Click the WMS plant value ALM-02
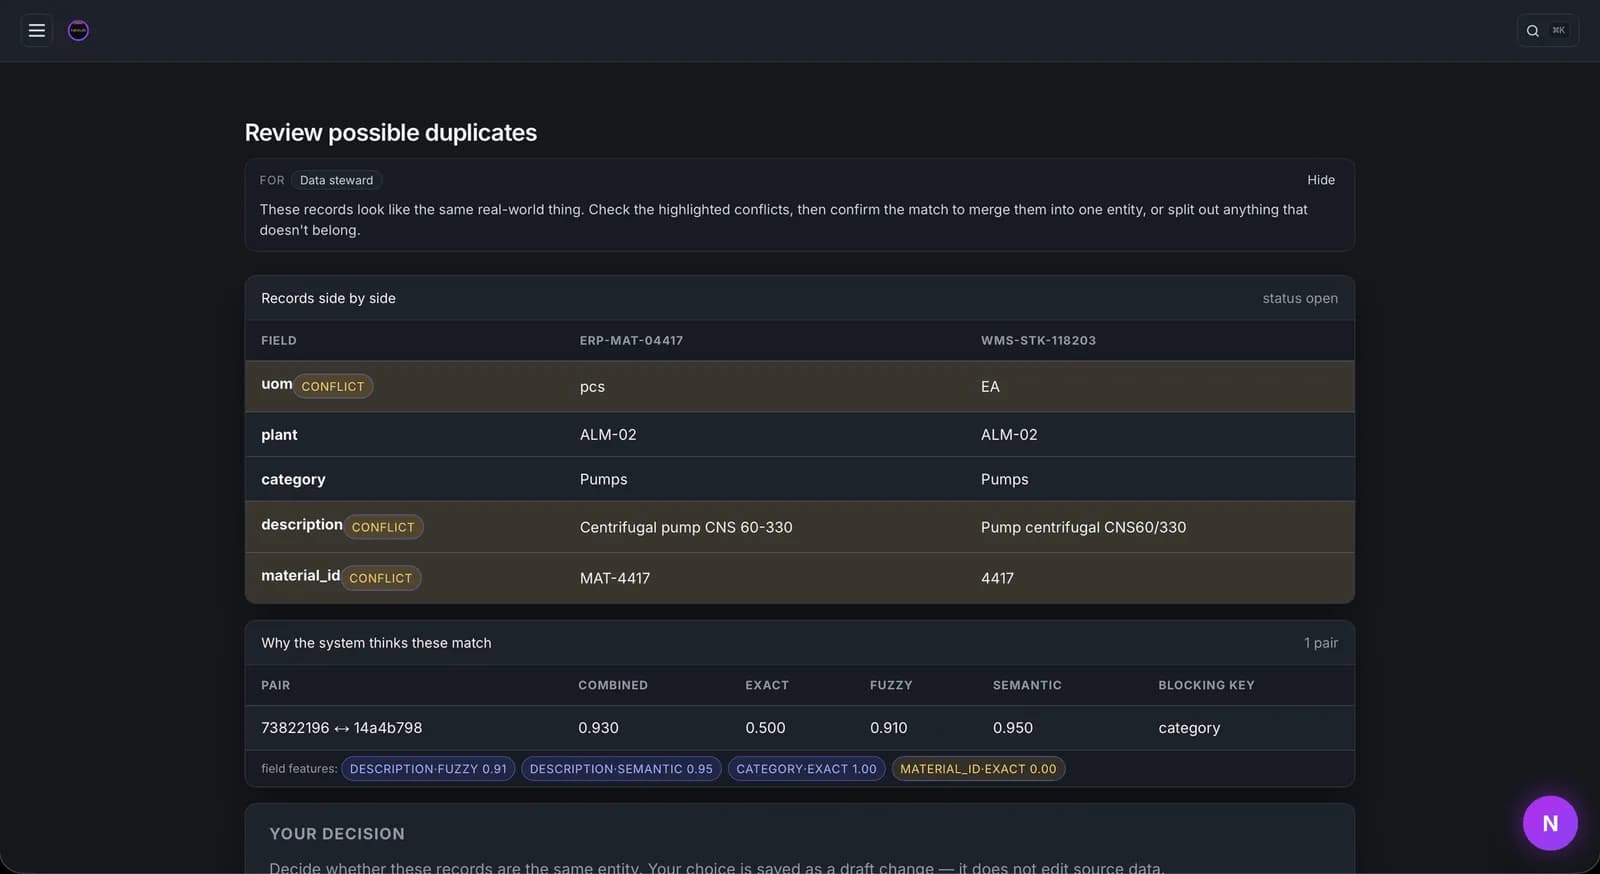The height and width of the screenshot is (874, 1600). (1009, 435)
